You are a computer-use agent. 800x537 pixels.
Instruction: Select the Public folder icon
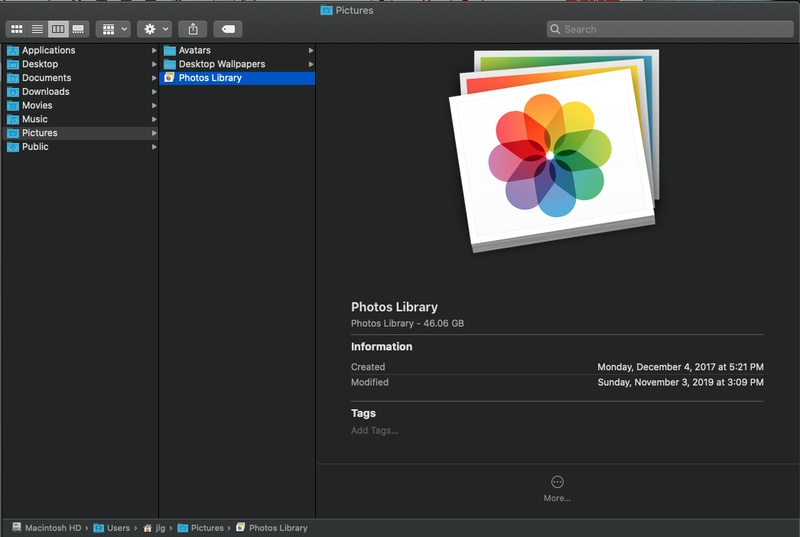coord(13,147)
